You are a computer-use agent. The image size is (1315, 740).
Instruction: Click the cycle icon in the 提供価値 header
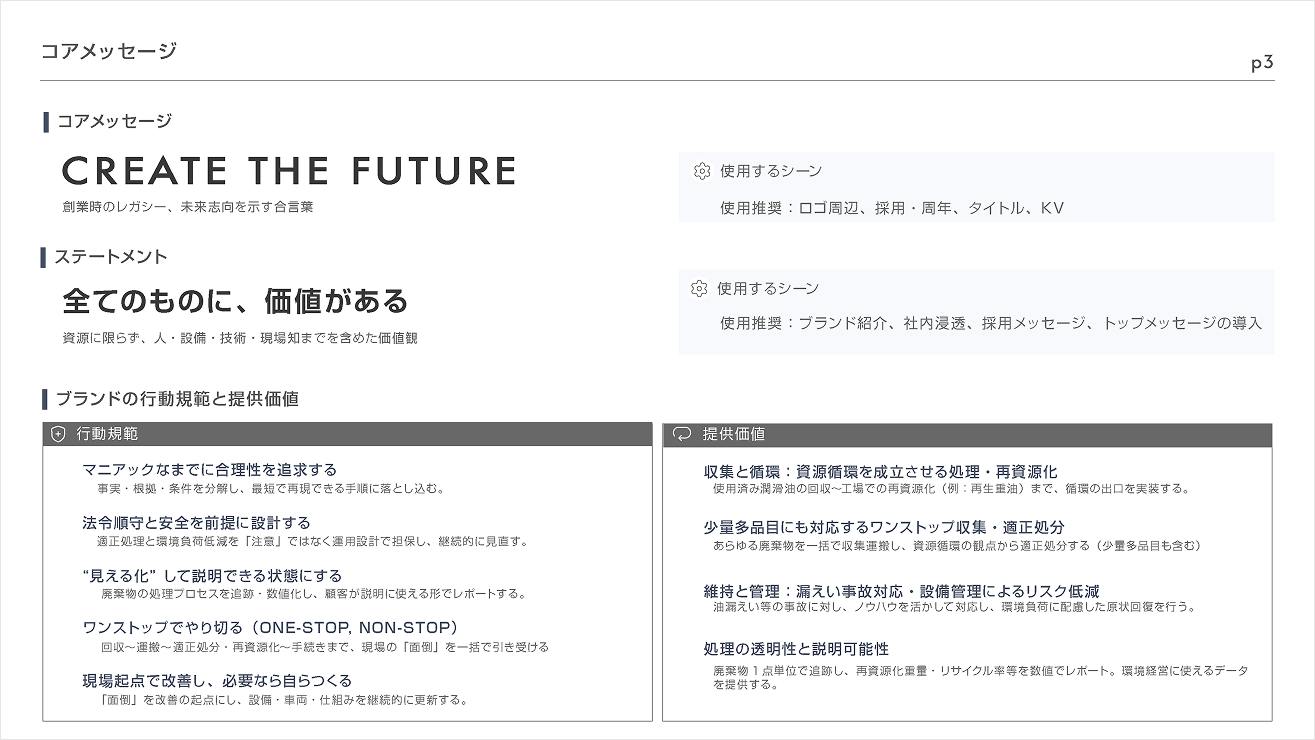point(682,434)
